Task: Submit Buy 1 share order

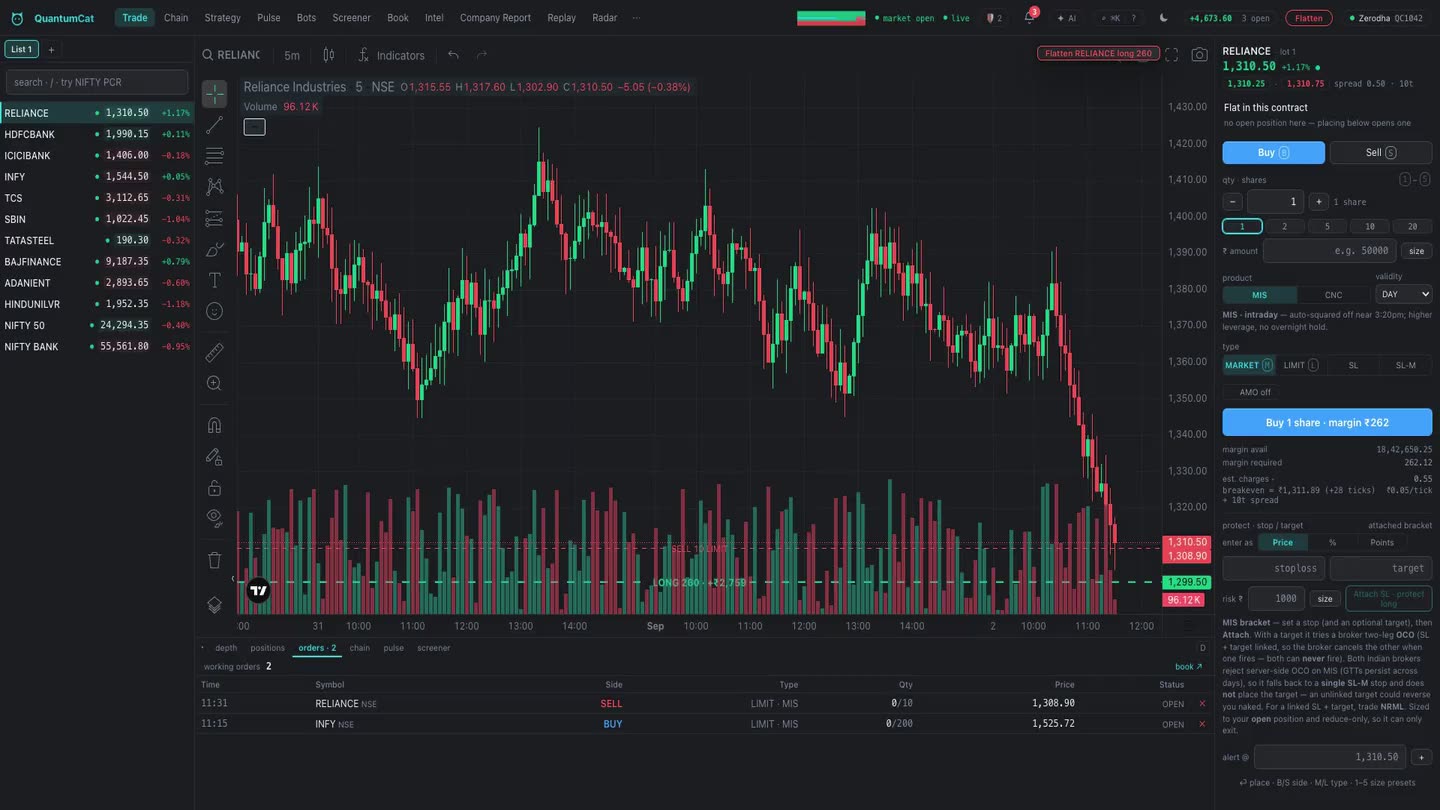Action: (1327, 422)
